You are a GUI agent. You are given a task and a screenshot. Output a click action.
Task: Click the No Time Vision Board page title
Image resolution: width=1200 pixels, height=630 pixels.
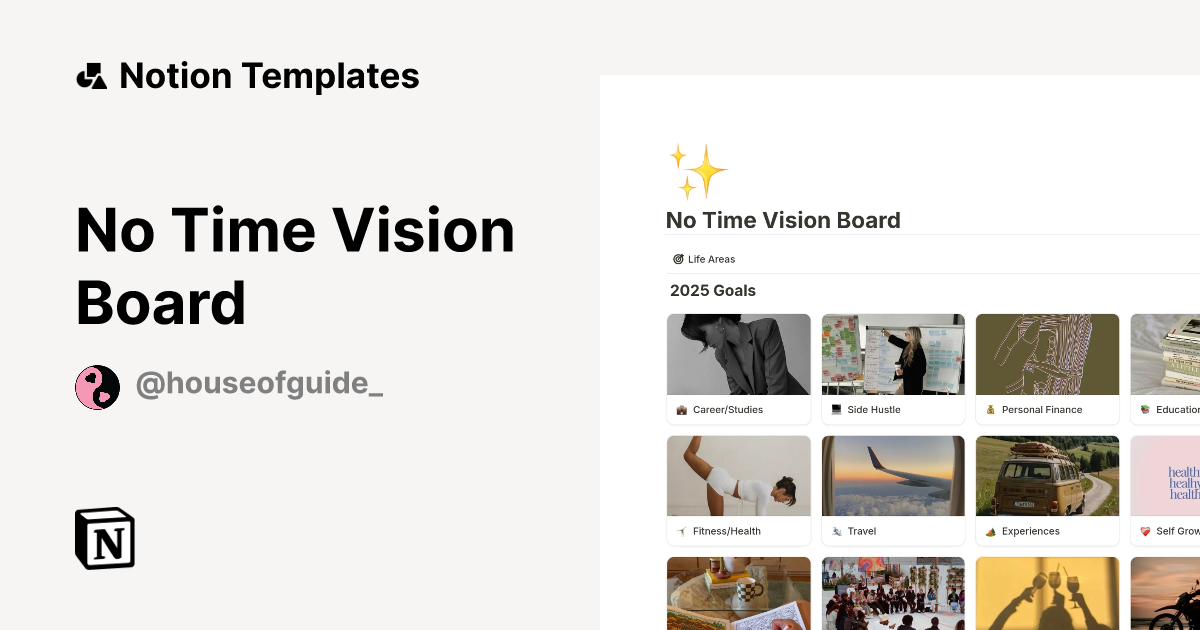[783, 220]
